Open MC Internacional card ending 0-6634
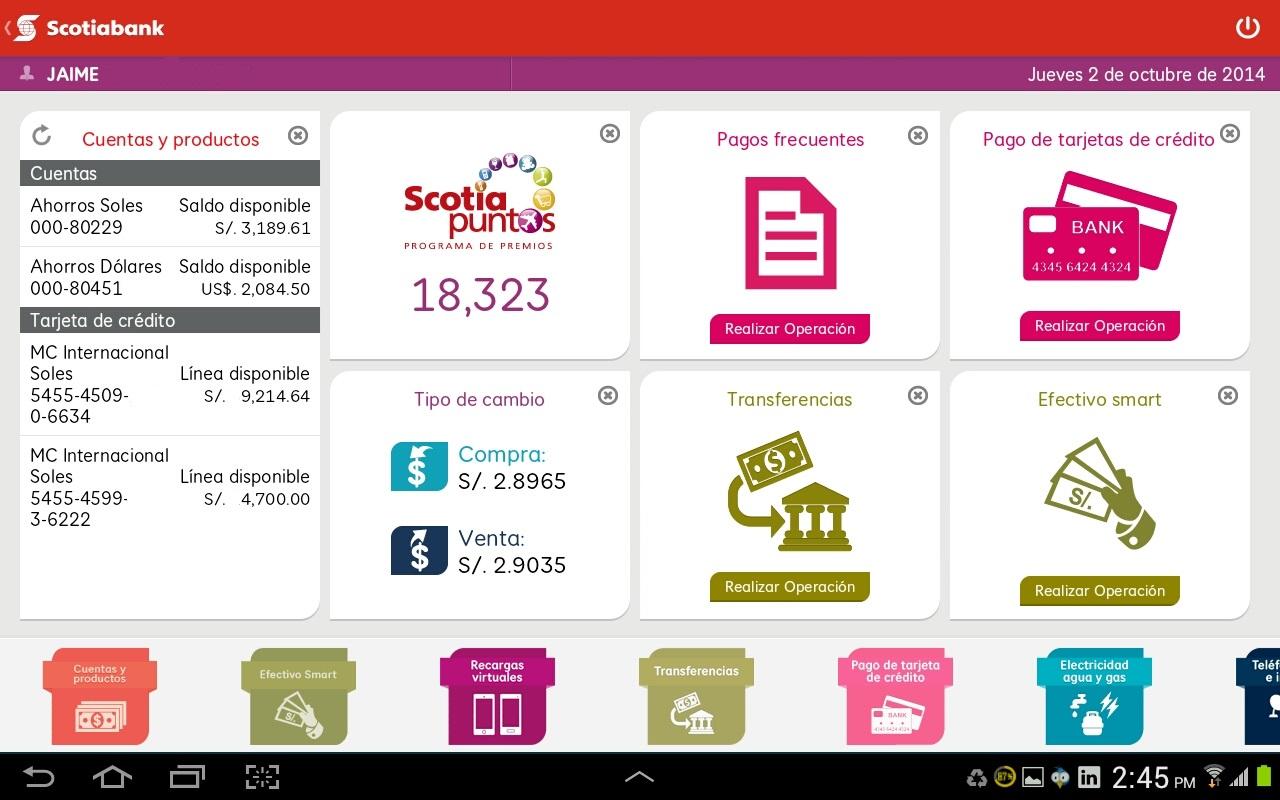The image size is (1280, 800). coord(170,384)
